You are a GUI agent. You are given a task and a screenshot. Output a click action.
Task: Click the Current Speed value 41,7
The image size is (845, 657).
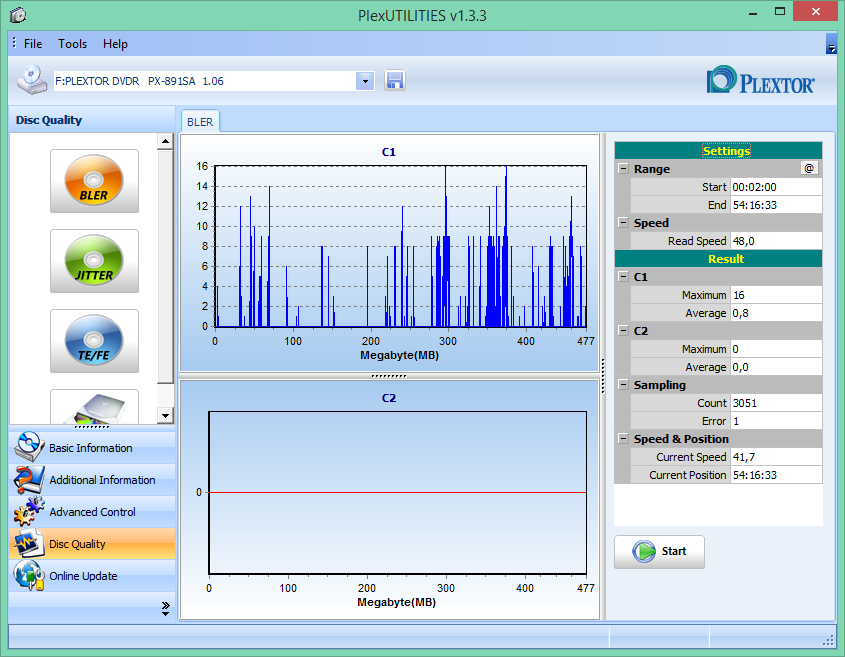[776, 457]
